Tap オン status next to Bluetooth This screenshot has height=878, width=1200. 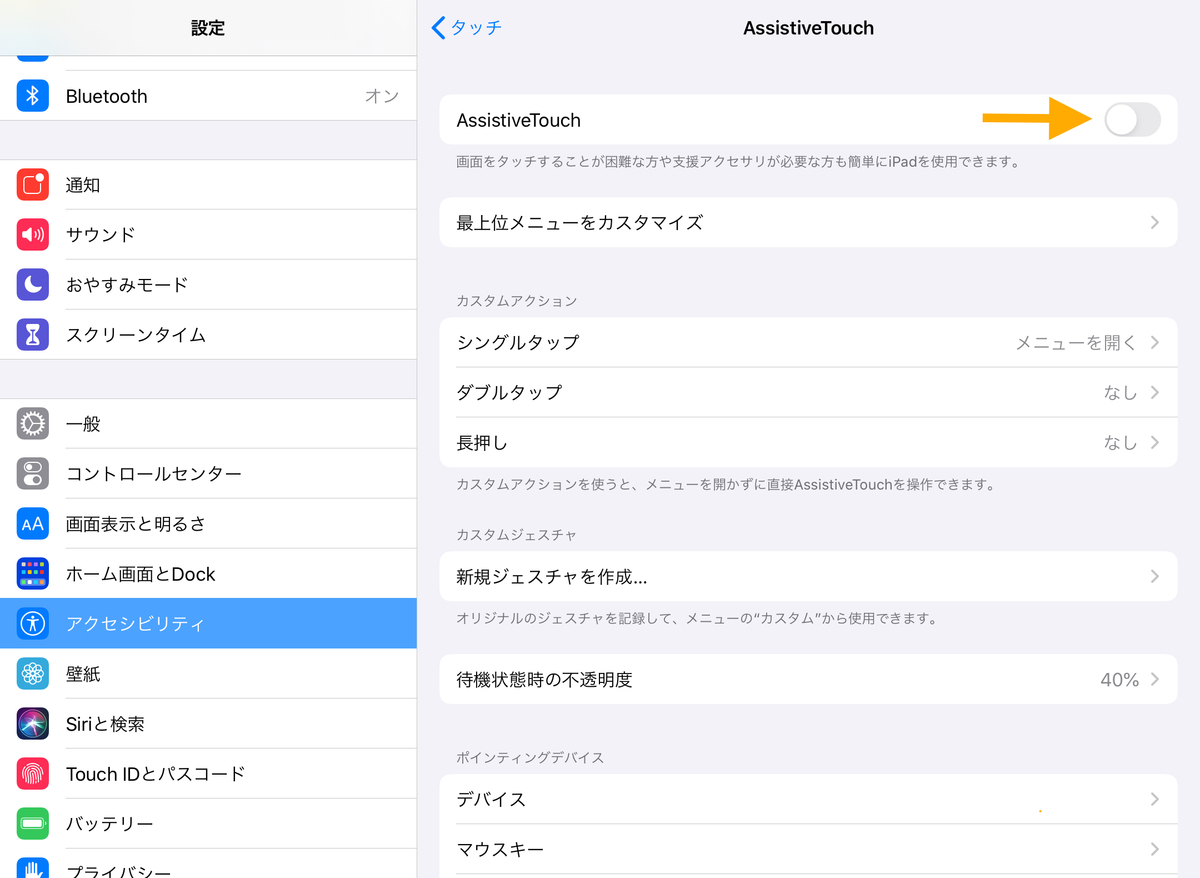click(382, 96)
